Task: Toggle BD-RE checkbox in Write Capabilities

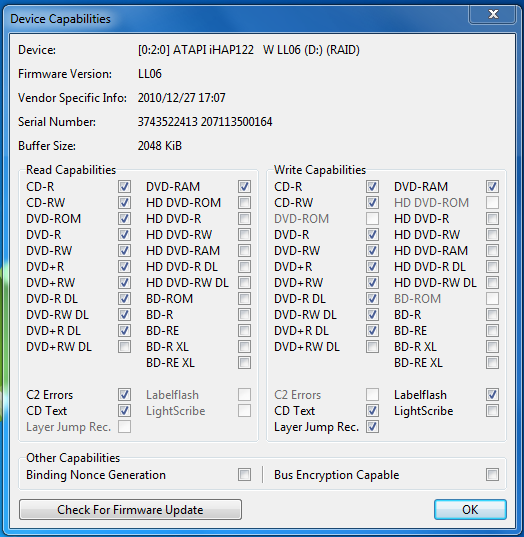Action: tap(492, 330)
